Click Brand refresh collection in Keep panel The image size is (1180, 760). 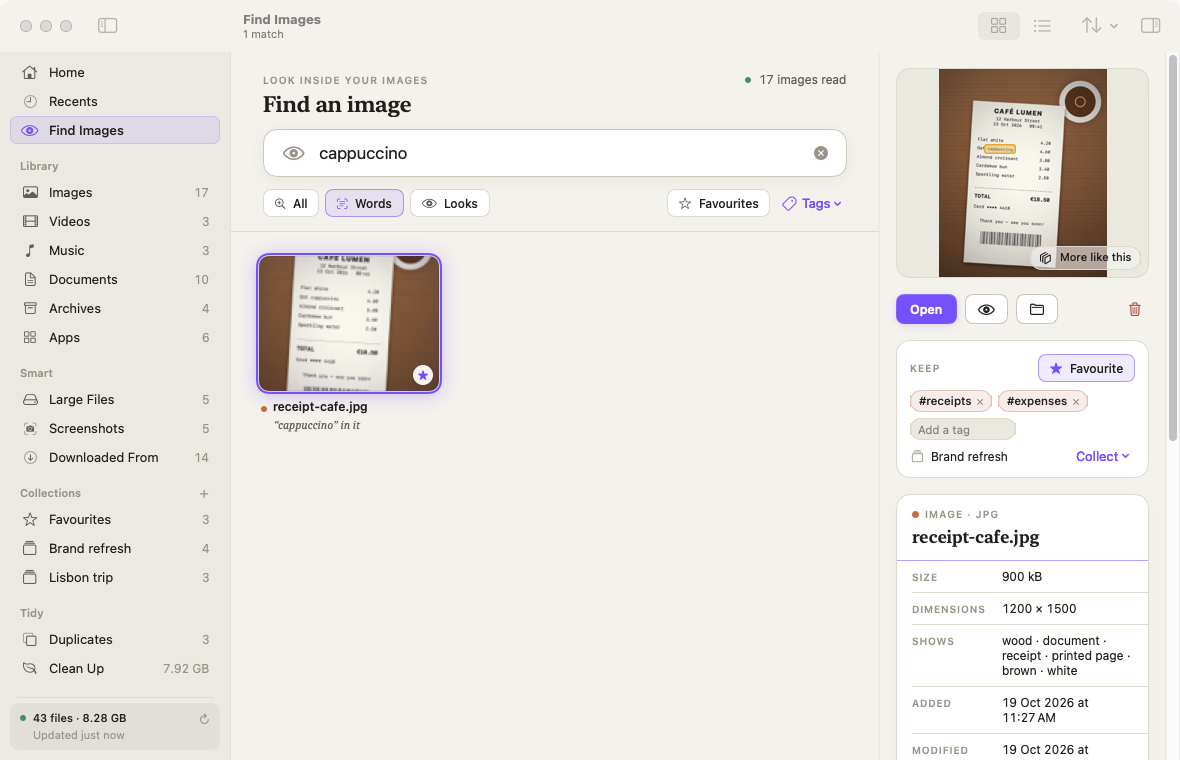[x=960, y=457]
